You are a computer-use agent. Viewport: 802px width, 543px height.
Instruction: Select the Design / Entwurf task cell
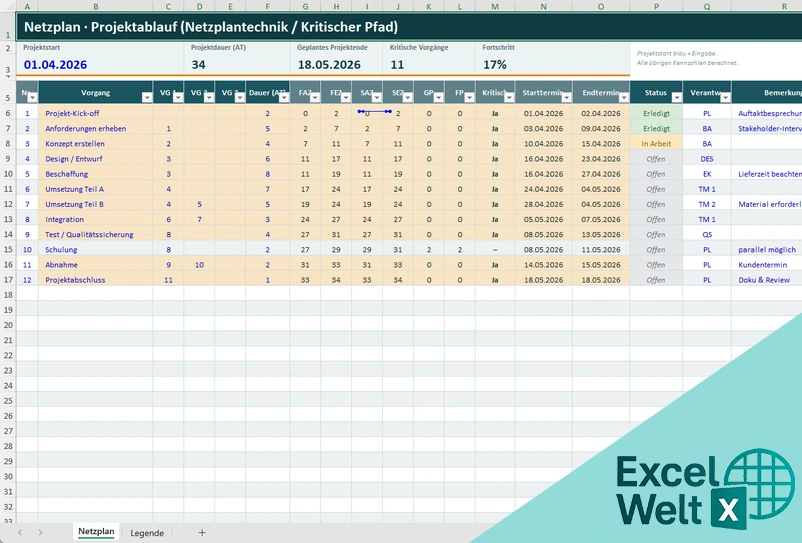(x=96, y=159)
